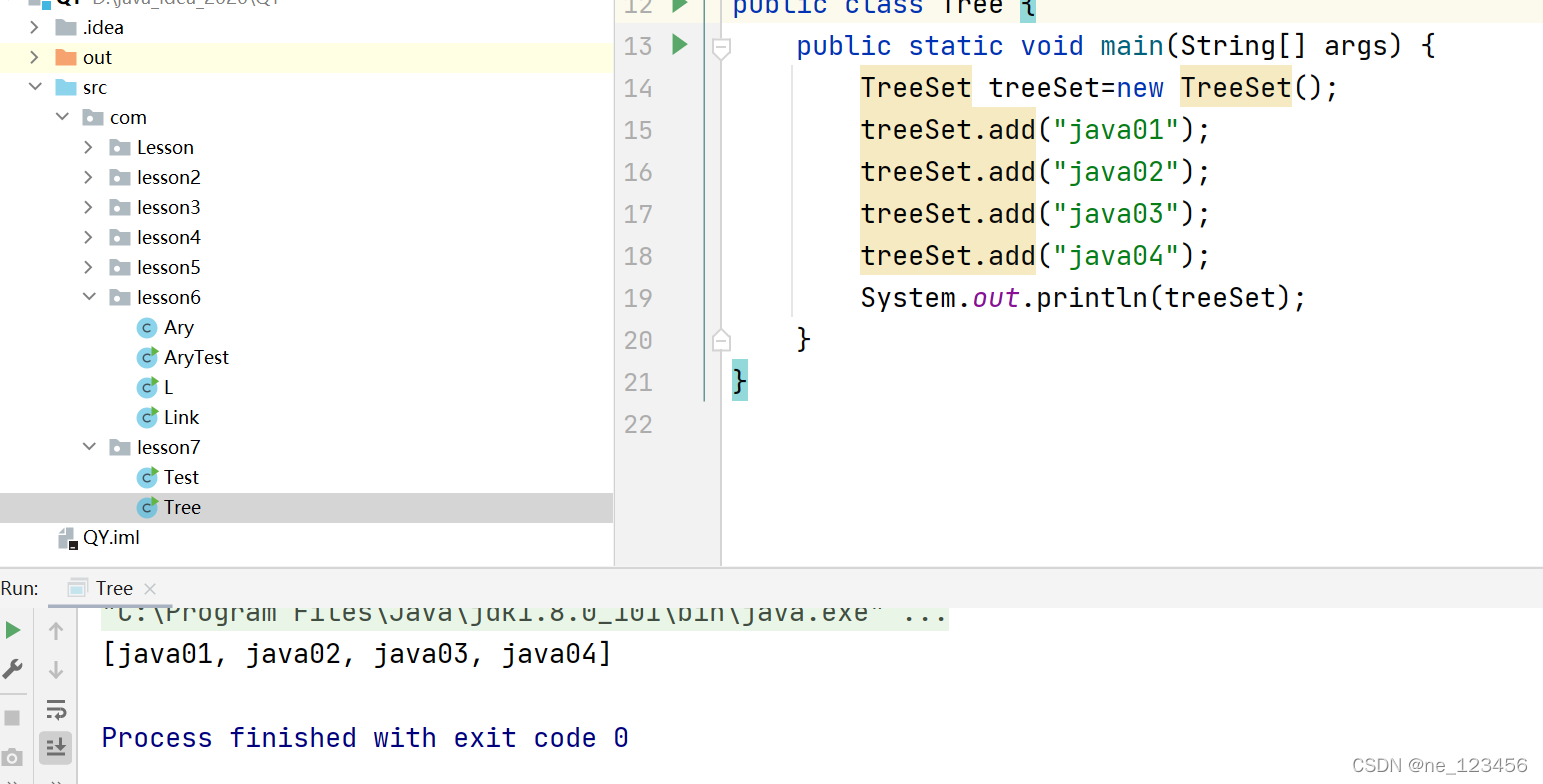
Task: Open the AryTest class
Action: 196,357
